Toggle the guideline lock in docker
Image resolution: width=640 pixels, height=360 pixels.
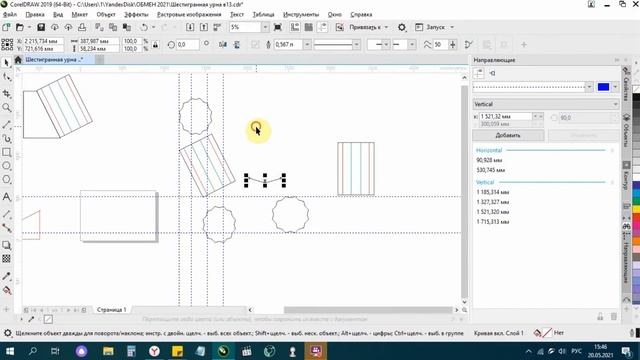[600, 316]
